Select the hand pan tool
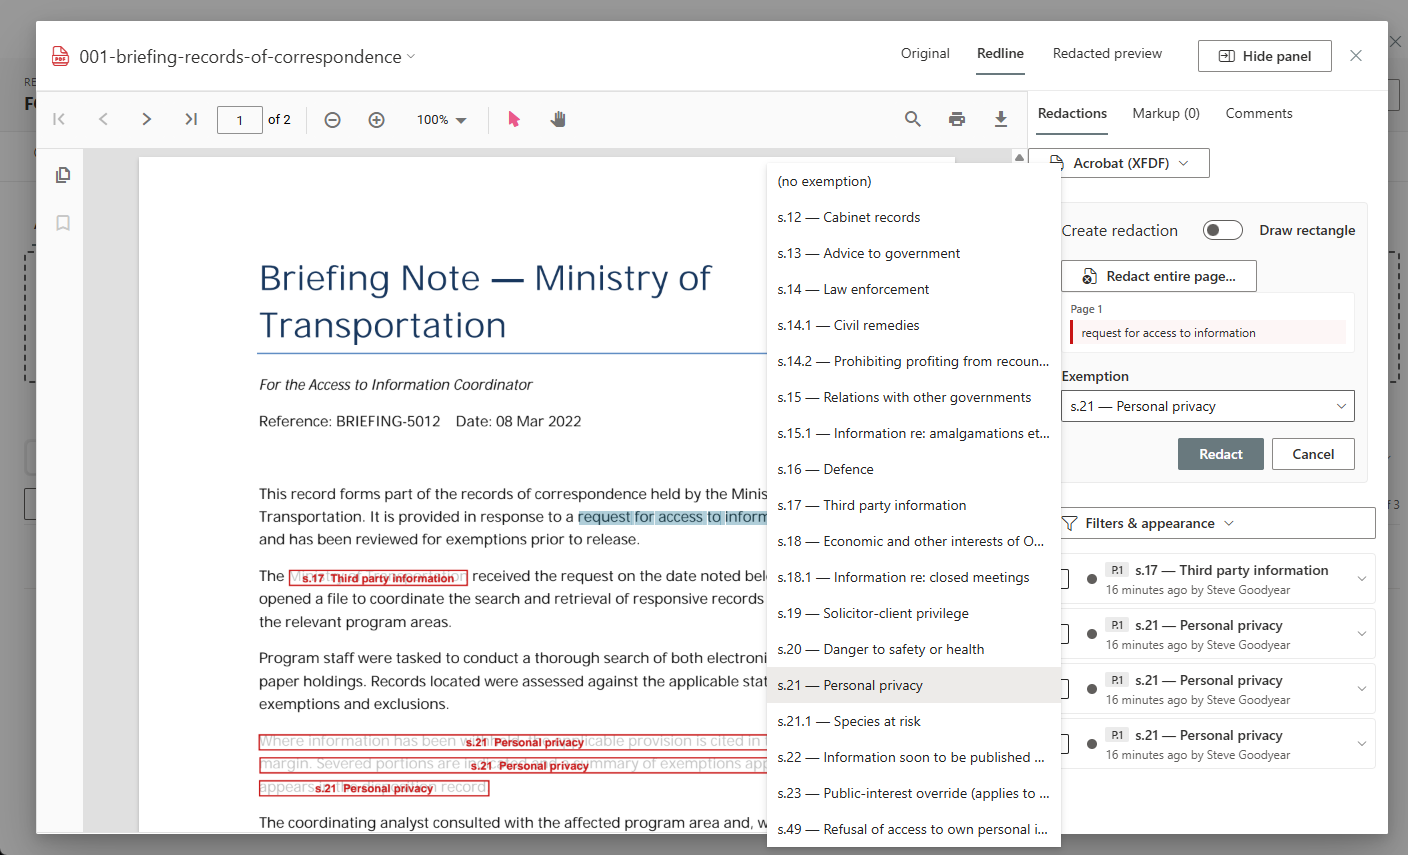The image size is (1408, 855). [558, 120]
